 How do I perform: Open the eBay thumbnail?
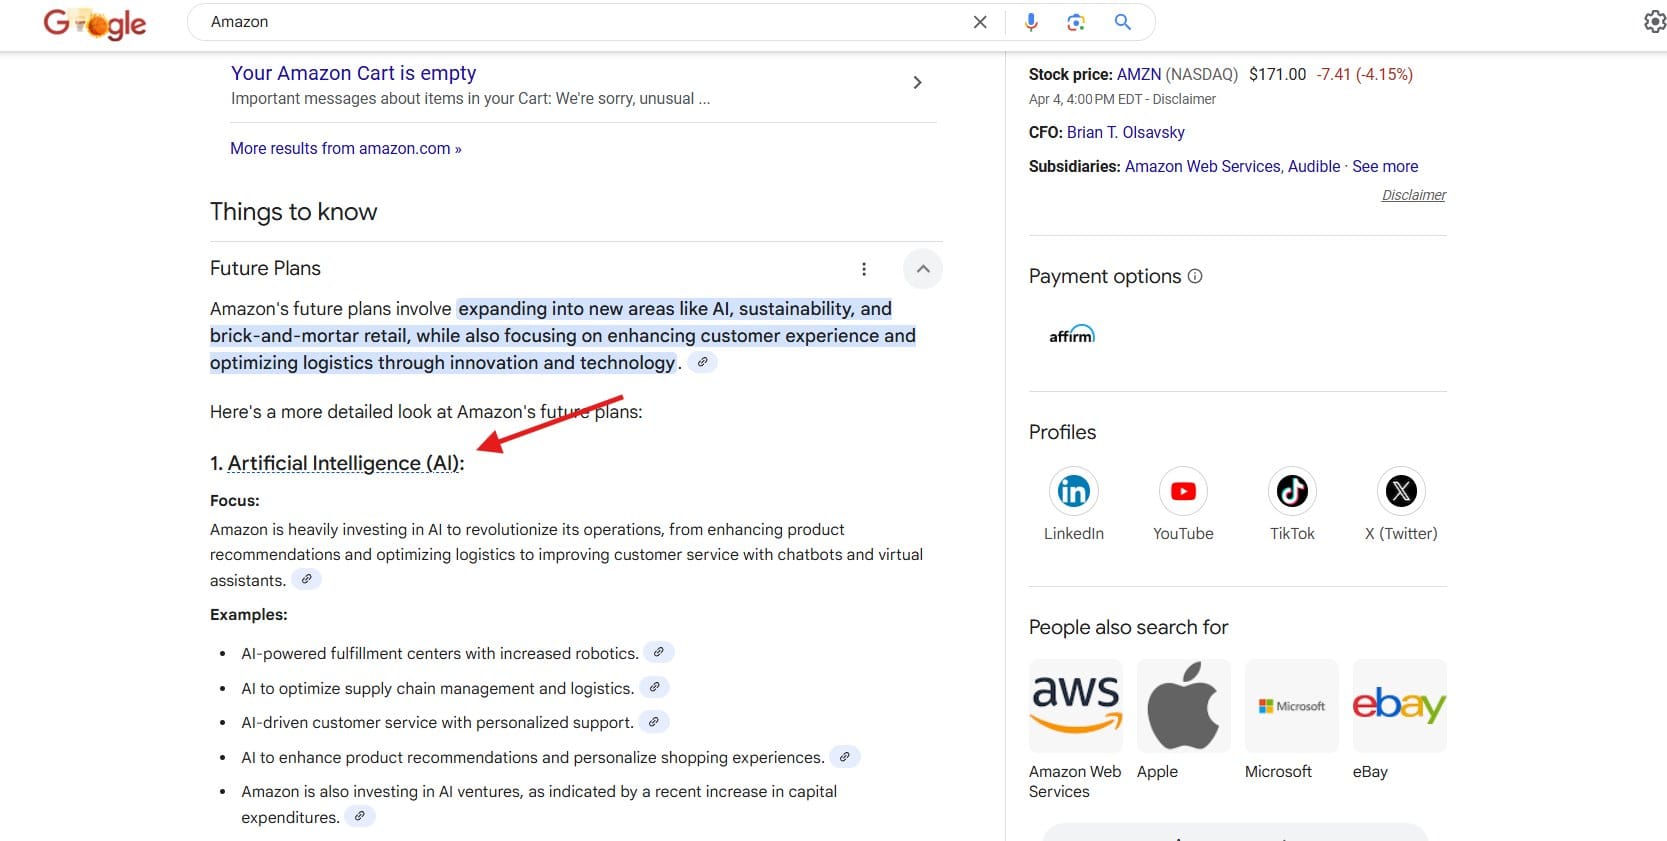[x=1400, y=706]
